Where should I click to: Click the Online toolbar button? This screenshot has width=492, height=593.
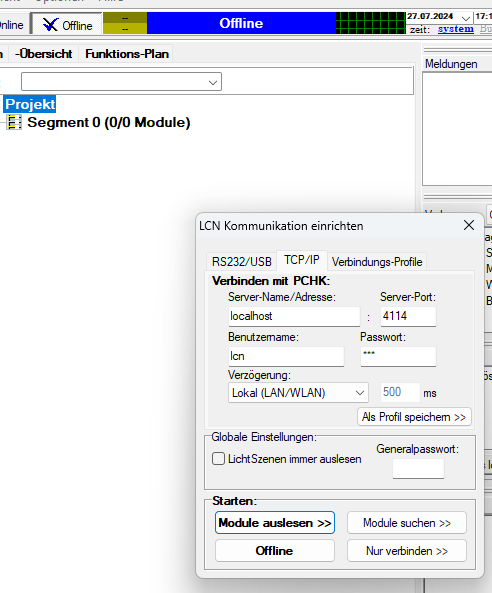click(x=13, y=25)
